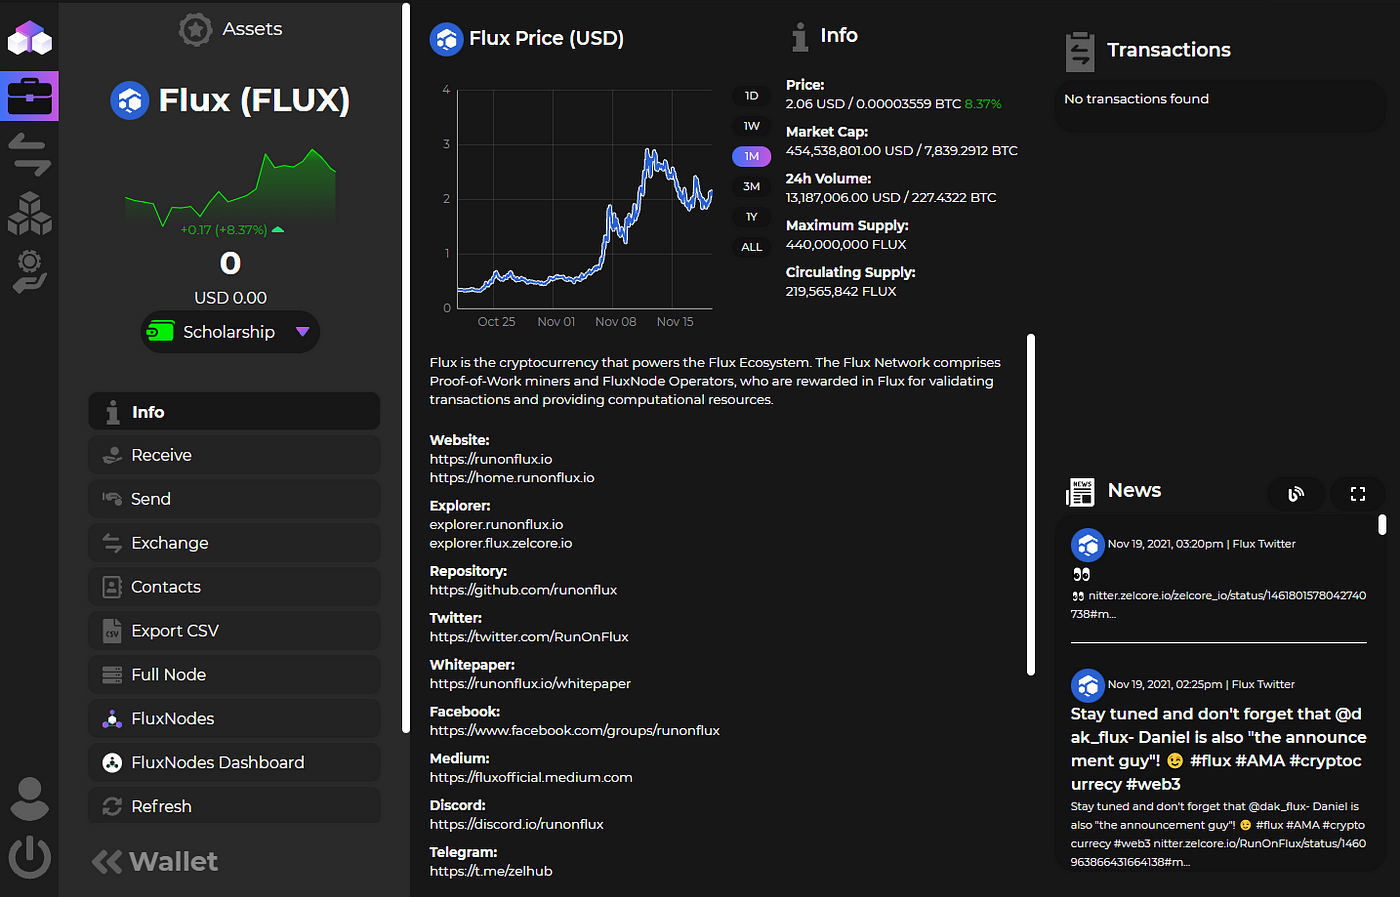The height and width of the screenshot is (897, 1400).
Task: Select the ALL chart range
Action: point(751,247)
